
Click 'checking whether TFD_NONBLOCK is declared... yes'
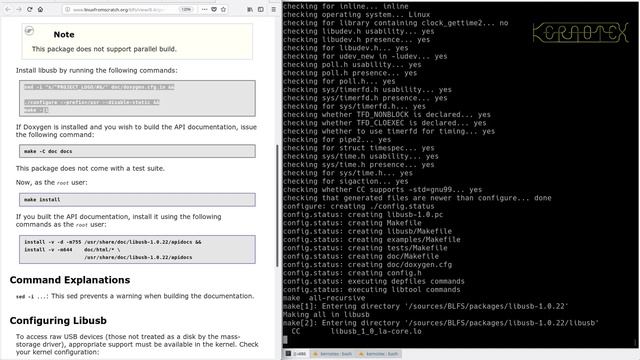point(387,115)
